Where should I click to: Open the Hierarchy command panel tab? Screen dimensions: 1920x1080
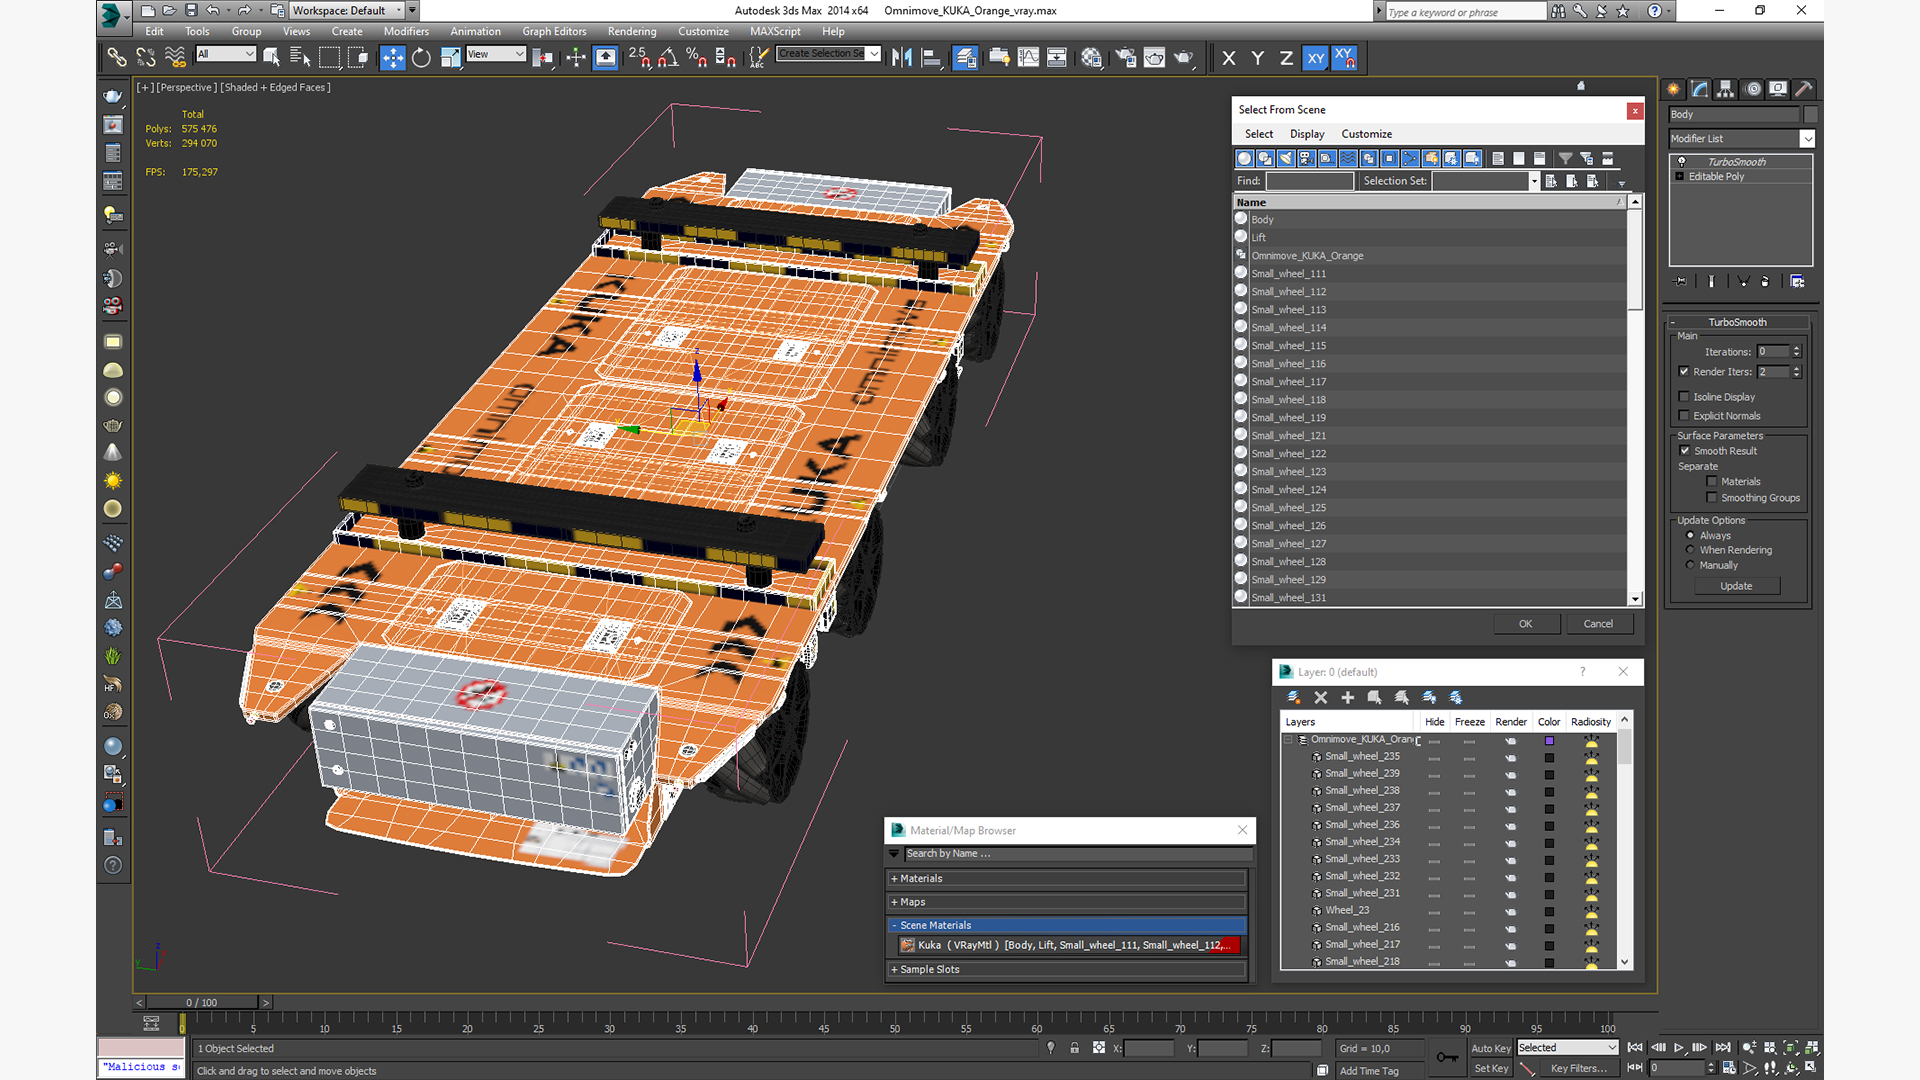coord(1726,89)
